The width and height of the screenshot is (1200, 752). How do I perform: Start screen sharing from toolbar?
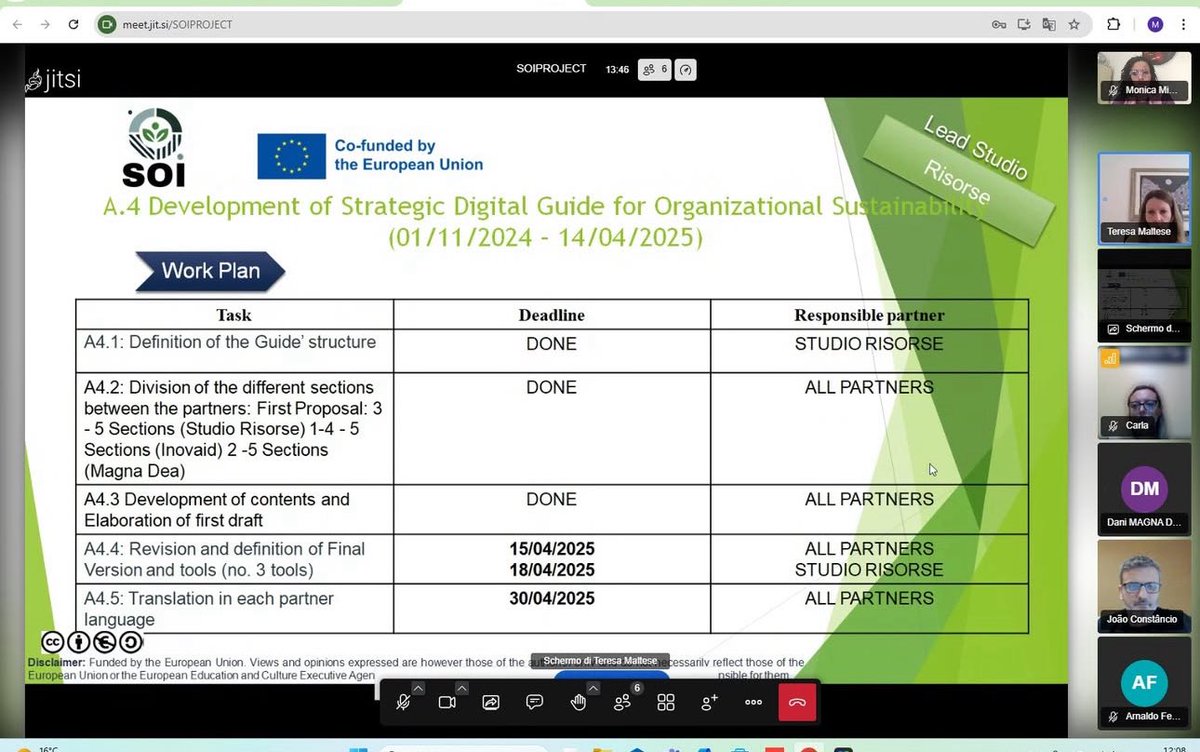(x=491, y=703)
